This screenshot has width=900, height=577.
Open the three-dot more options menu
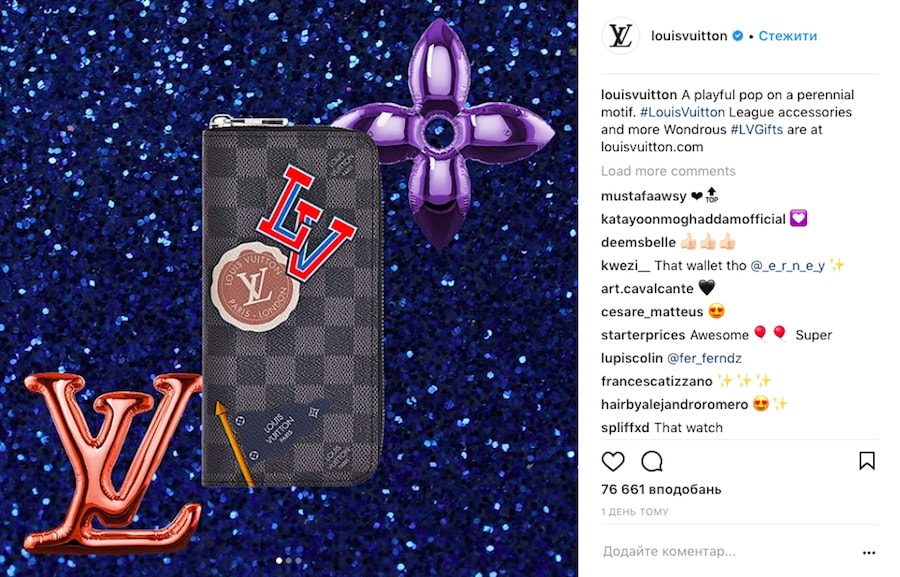click(869, 552)
